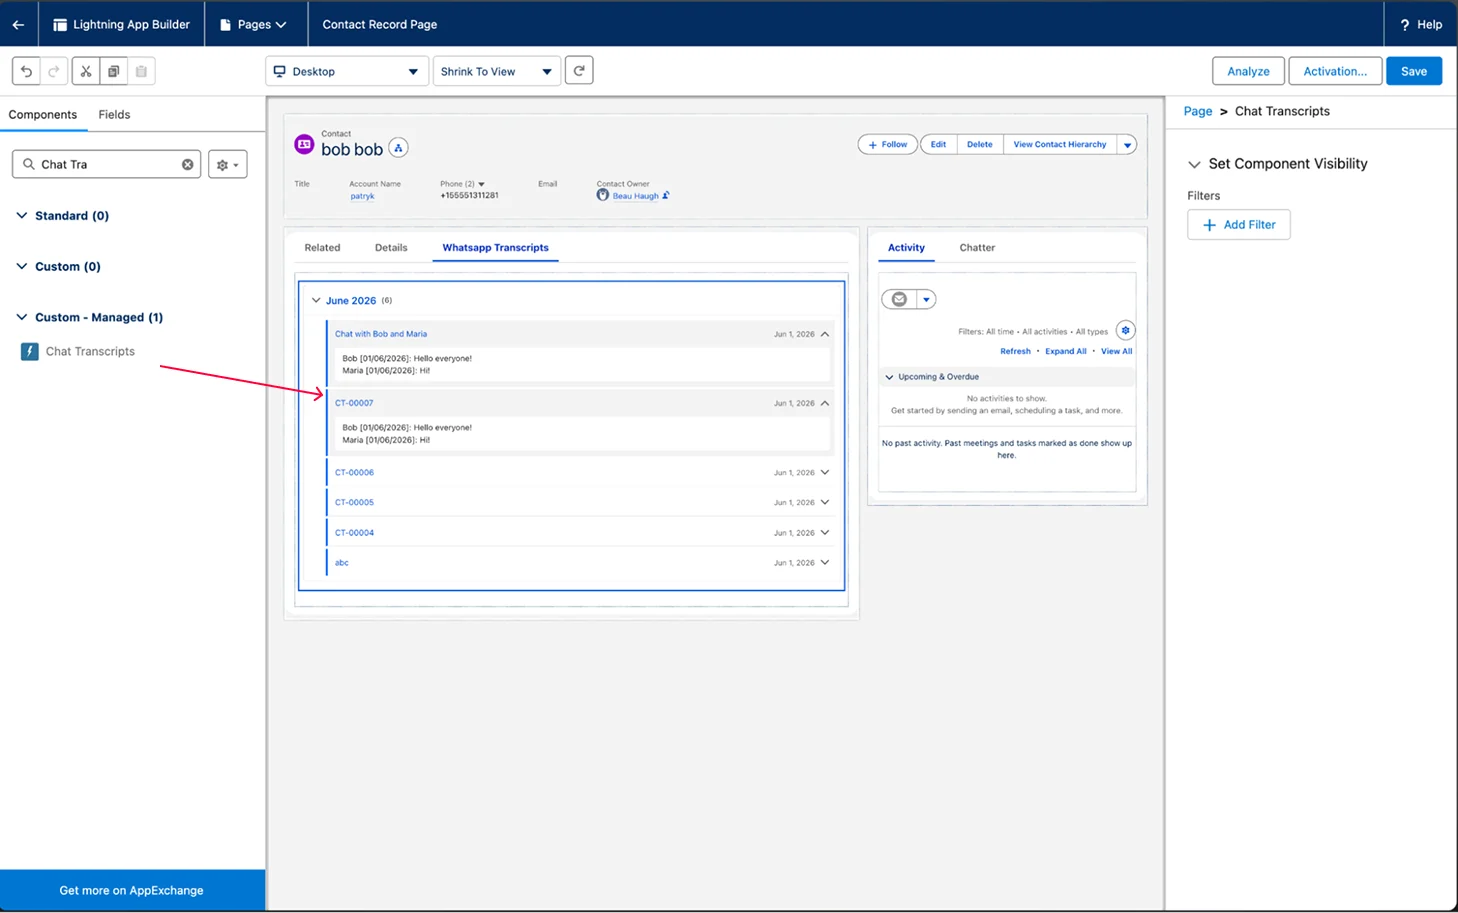
Task: Click the Chat Transcripts lightning component icon
Action: coord(30,351)
